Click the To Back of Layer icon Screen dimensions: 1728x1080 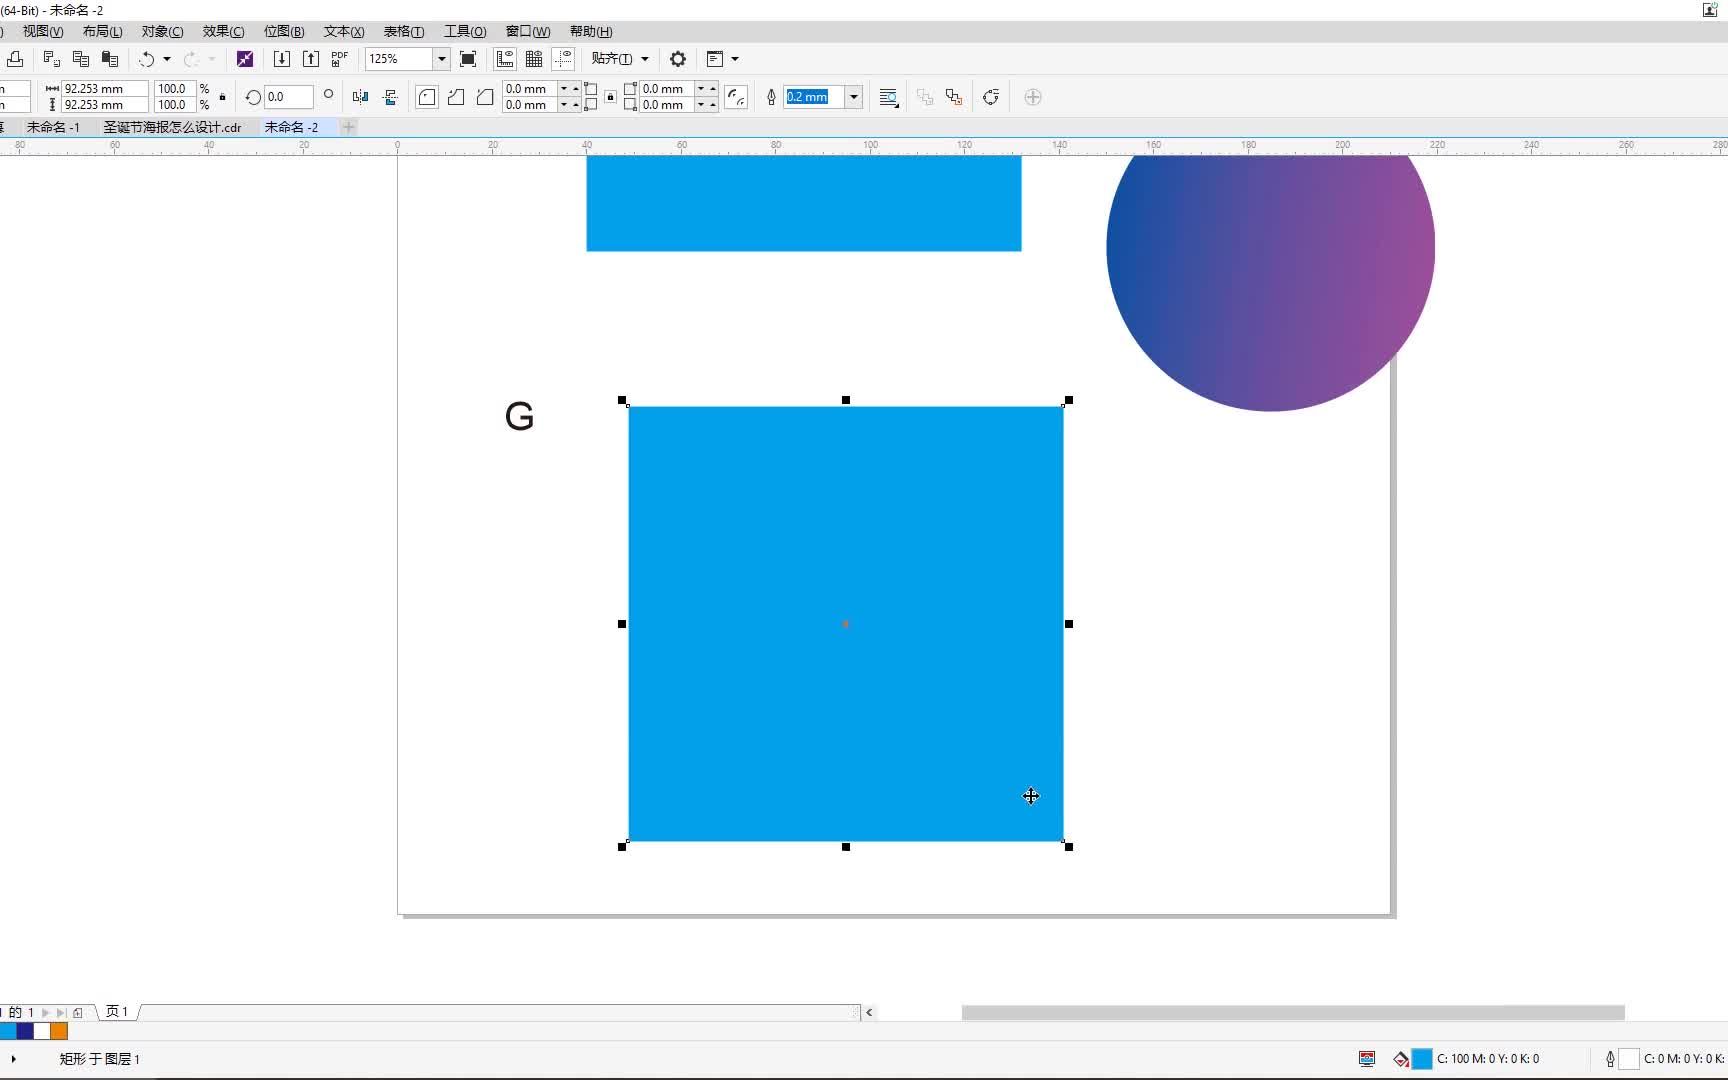coord(954,97)
